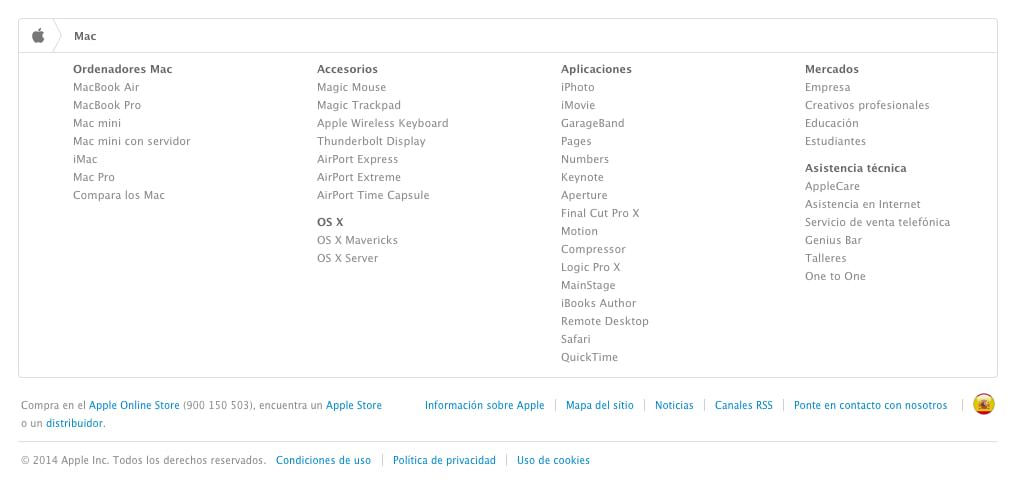
Task: Click Ponte en contacto con nosotros
Action: (870, 405)
